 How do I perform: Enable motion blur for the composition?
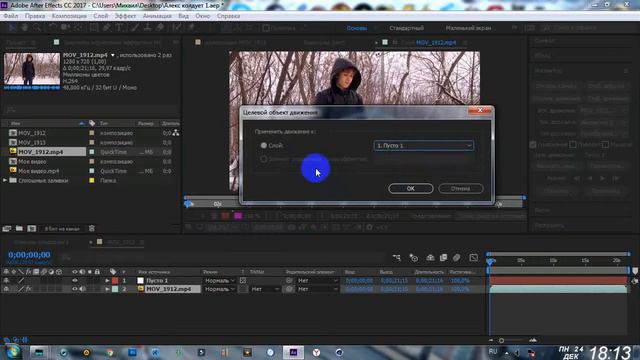pos(456,258)
